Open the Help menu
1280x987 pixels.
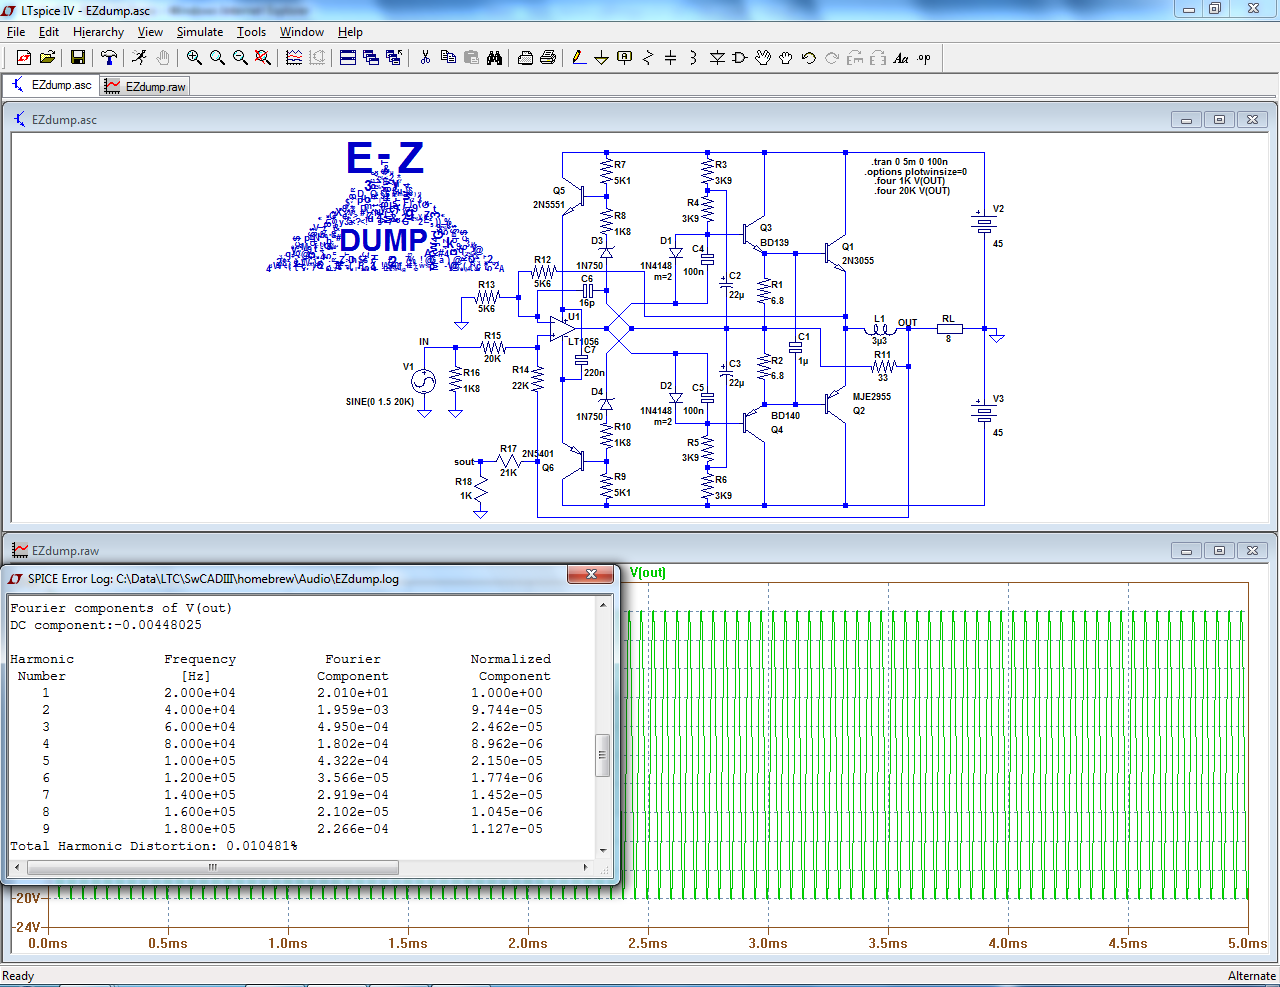pos(350,32)
